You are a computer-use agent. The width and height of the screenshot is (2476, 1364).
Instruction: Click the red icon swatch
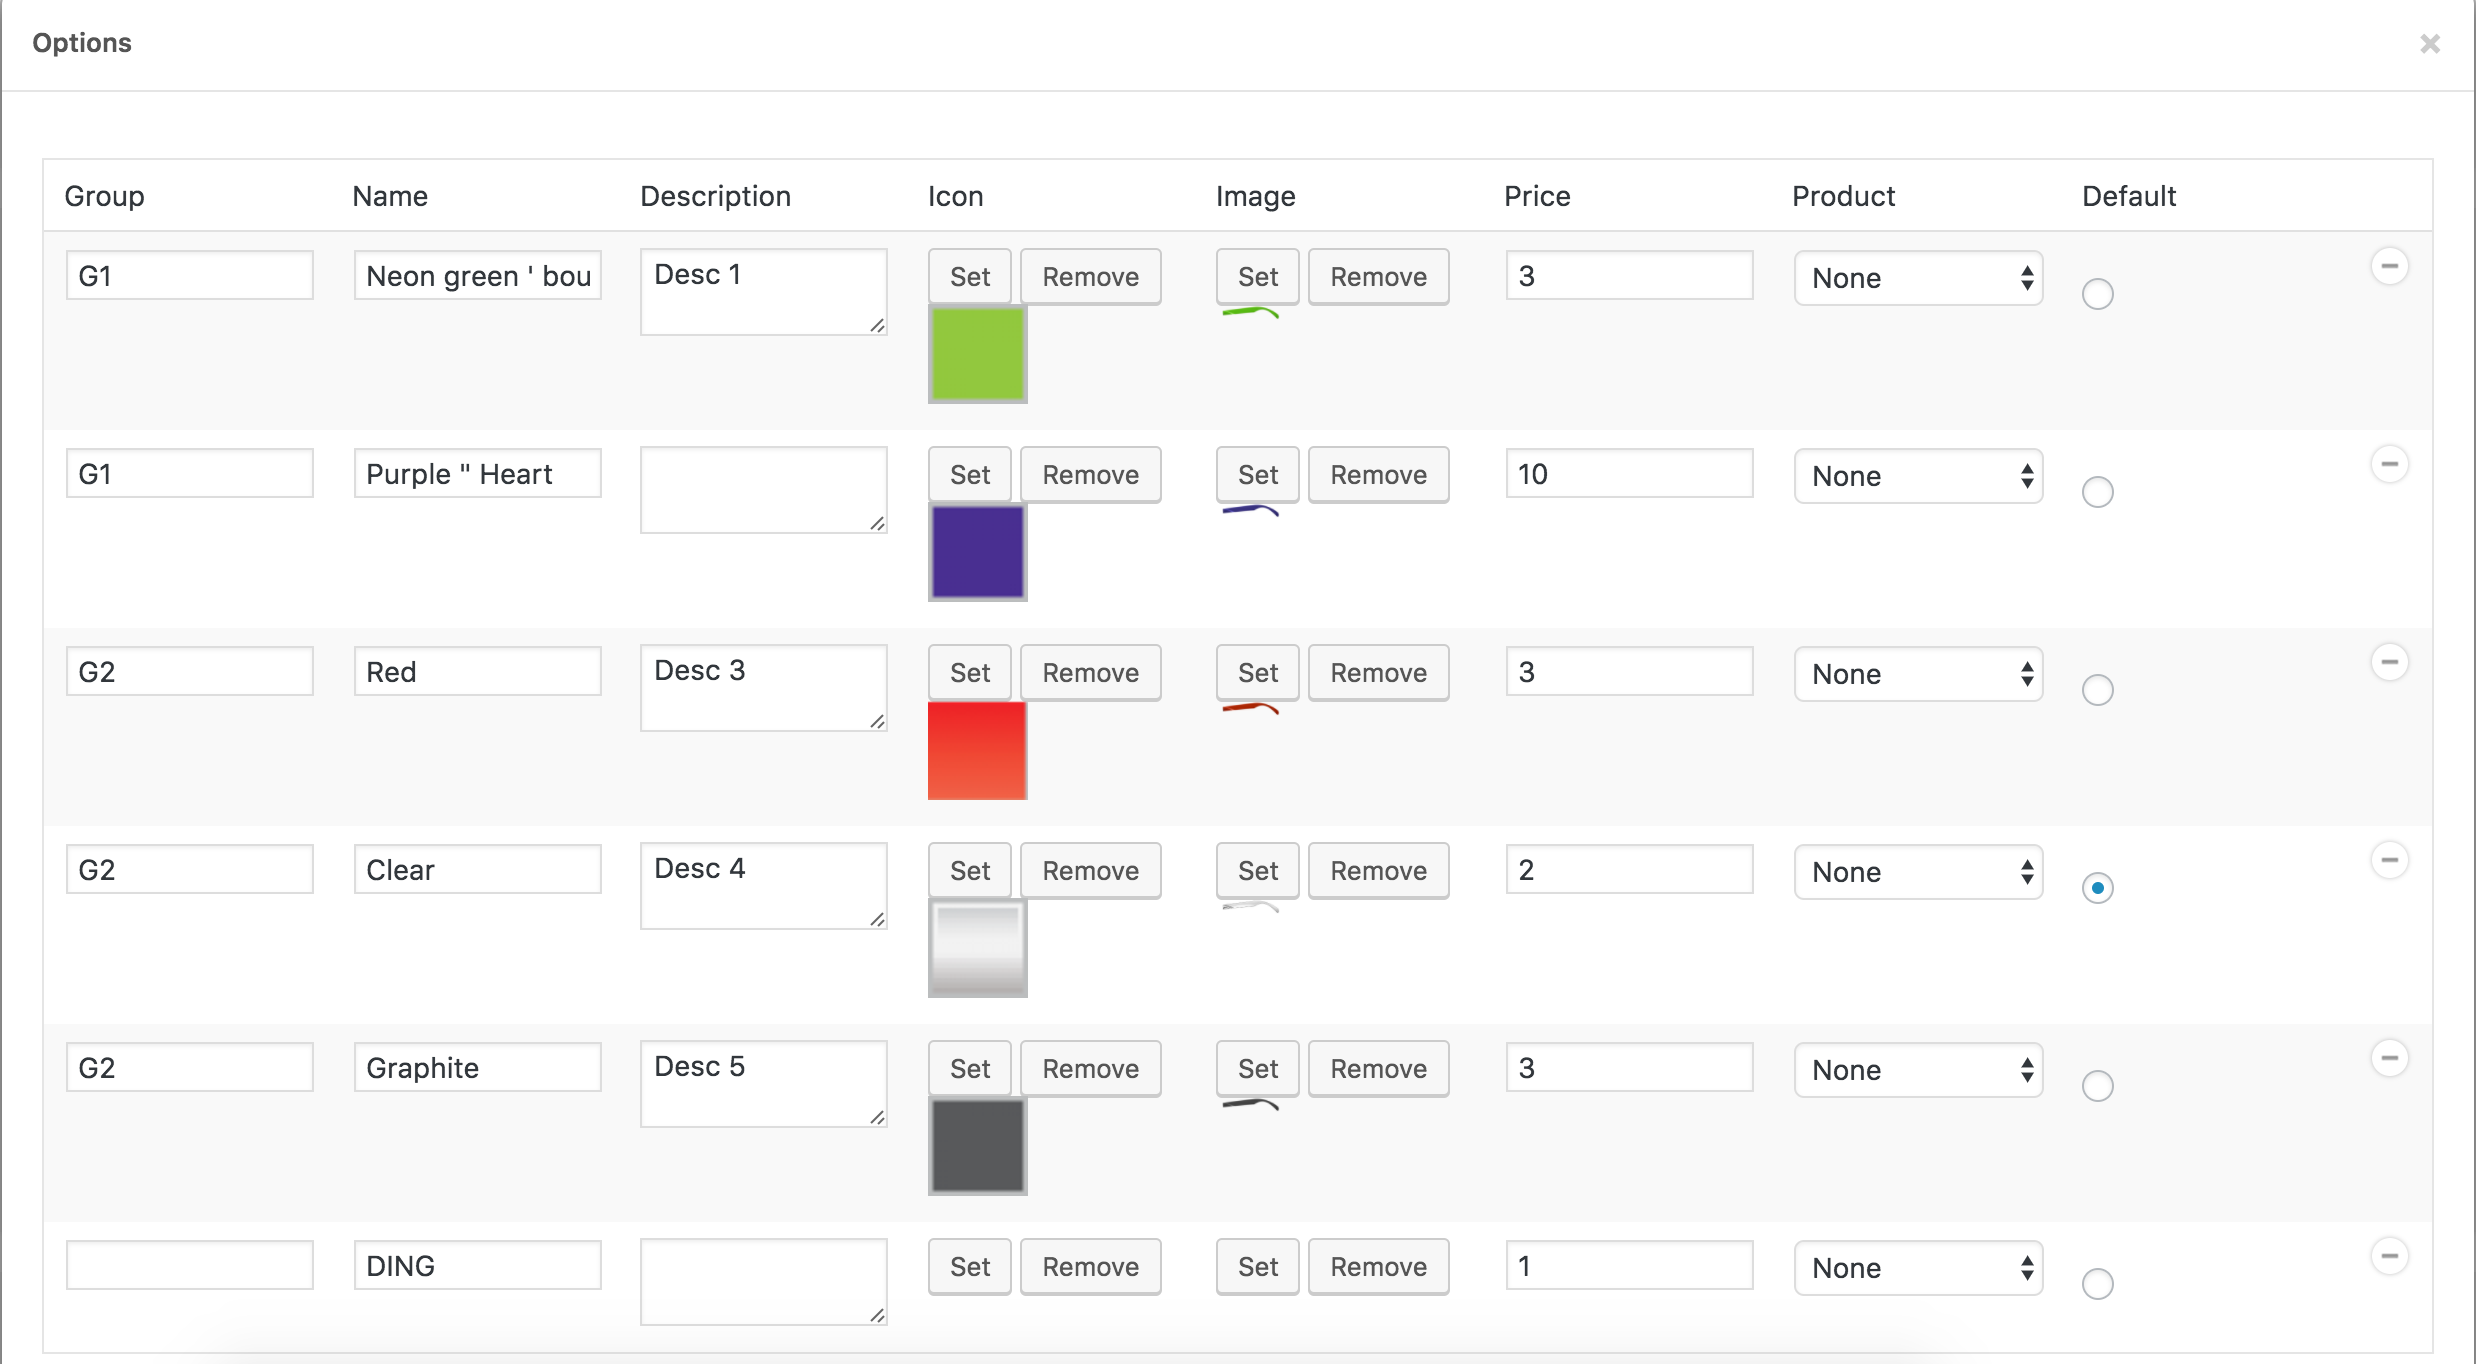pyautogui.click(x=977, y=750)
